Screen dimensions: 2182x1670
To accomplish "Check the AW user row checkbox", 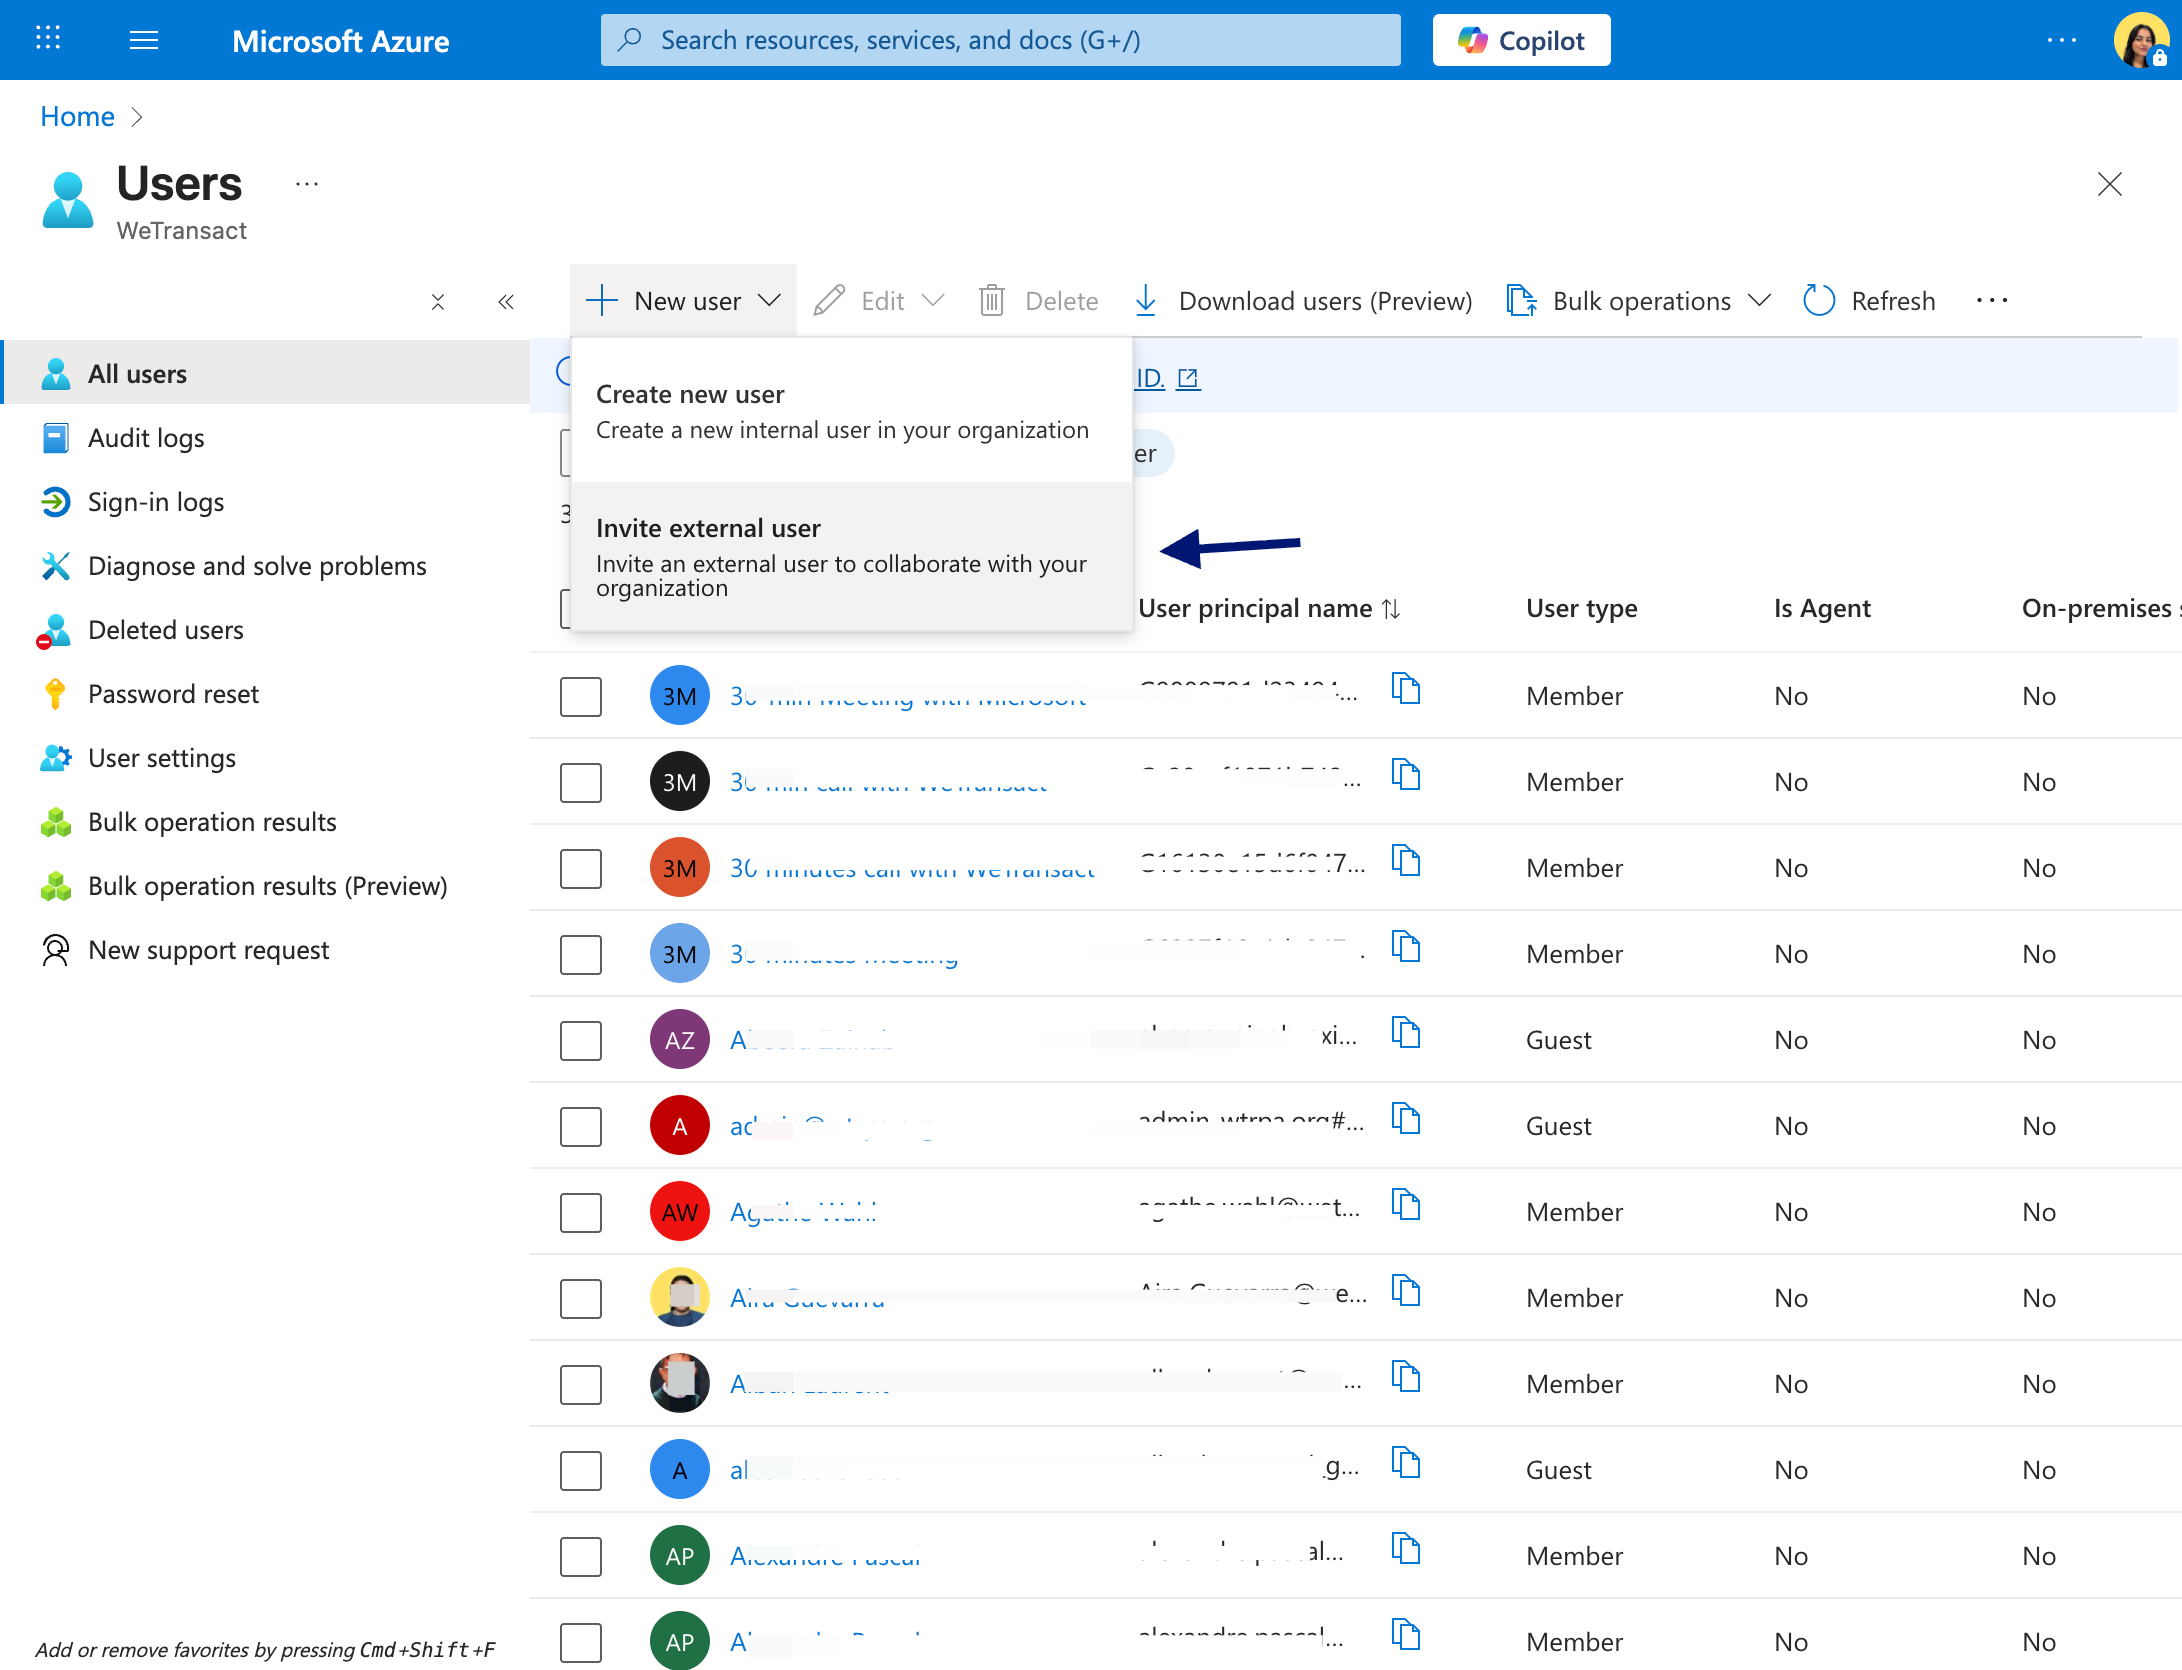I will point(580,1212).
